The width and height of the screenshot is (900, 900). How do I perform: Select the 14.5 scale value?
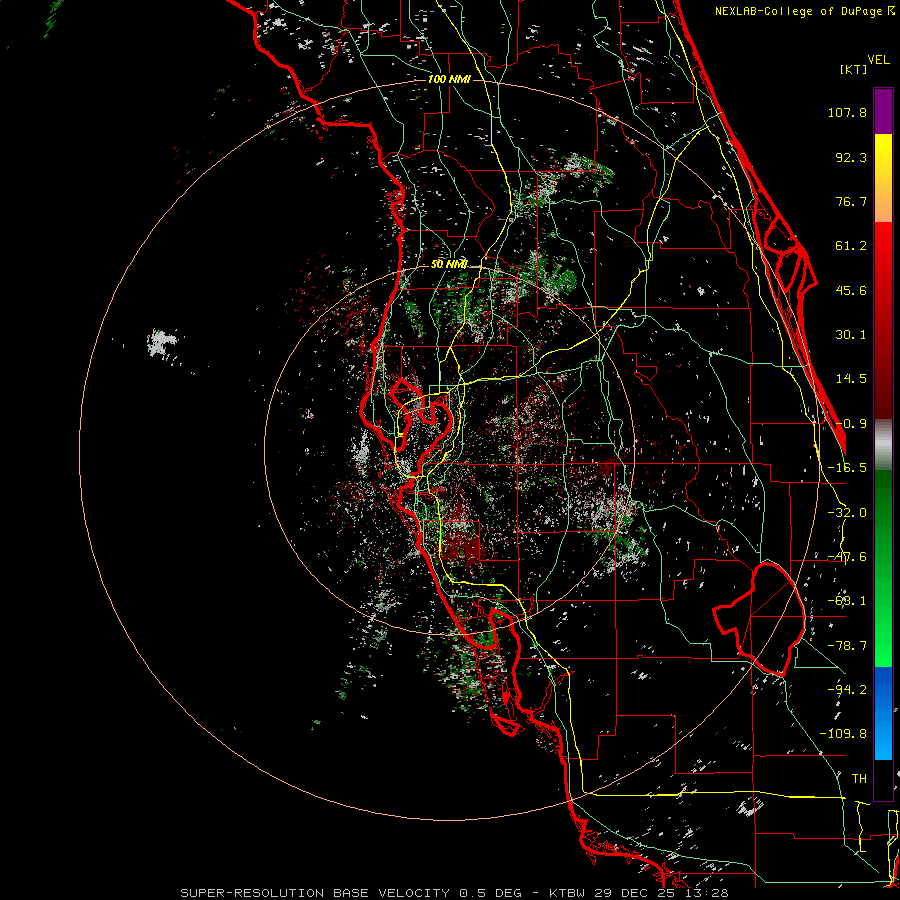point(851,379)
